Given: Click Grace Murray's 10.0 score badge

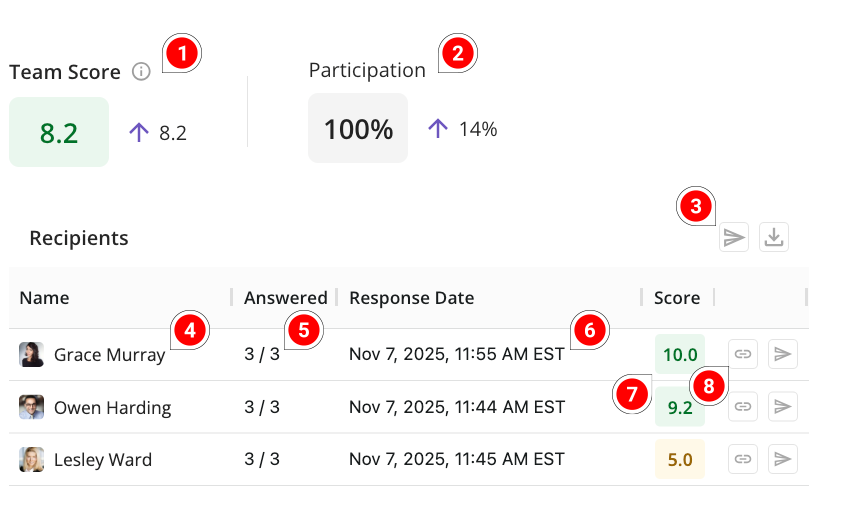Looking at the screenshot, I should pyautogui.click(x=680, y=354).
